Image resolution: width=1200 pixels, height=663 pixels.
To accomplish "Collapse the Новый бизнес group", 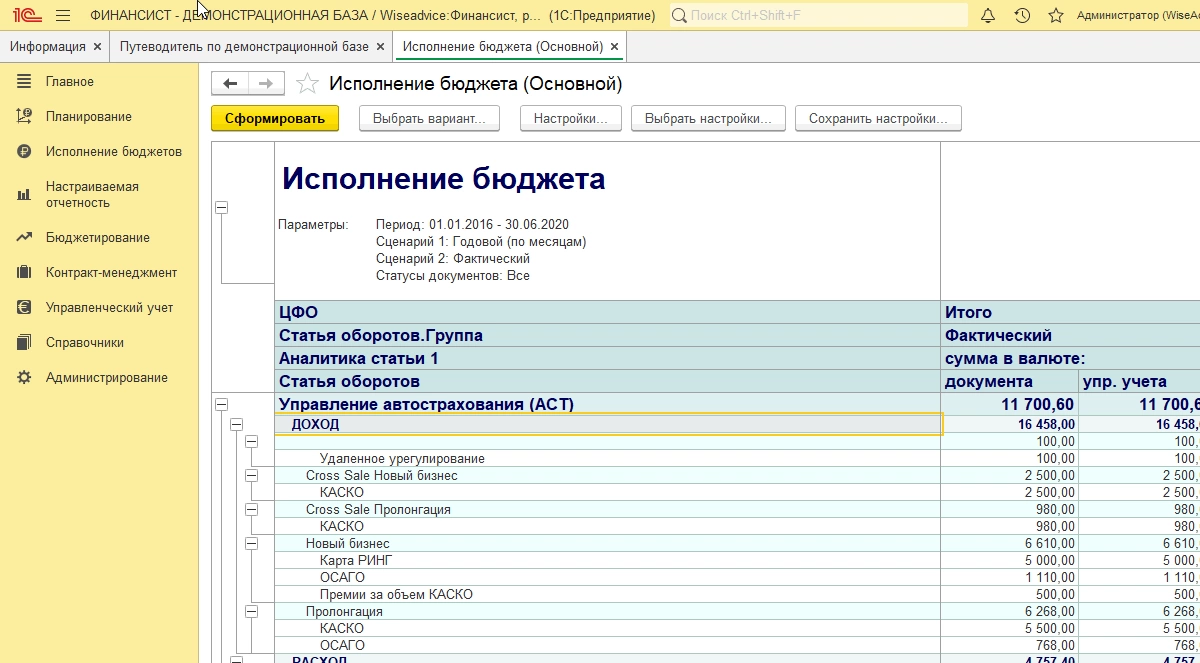I will (251, 543).
